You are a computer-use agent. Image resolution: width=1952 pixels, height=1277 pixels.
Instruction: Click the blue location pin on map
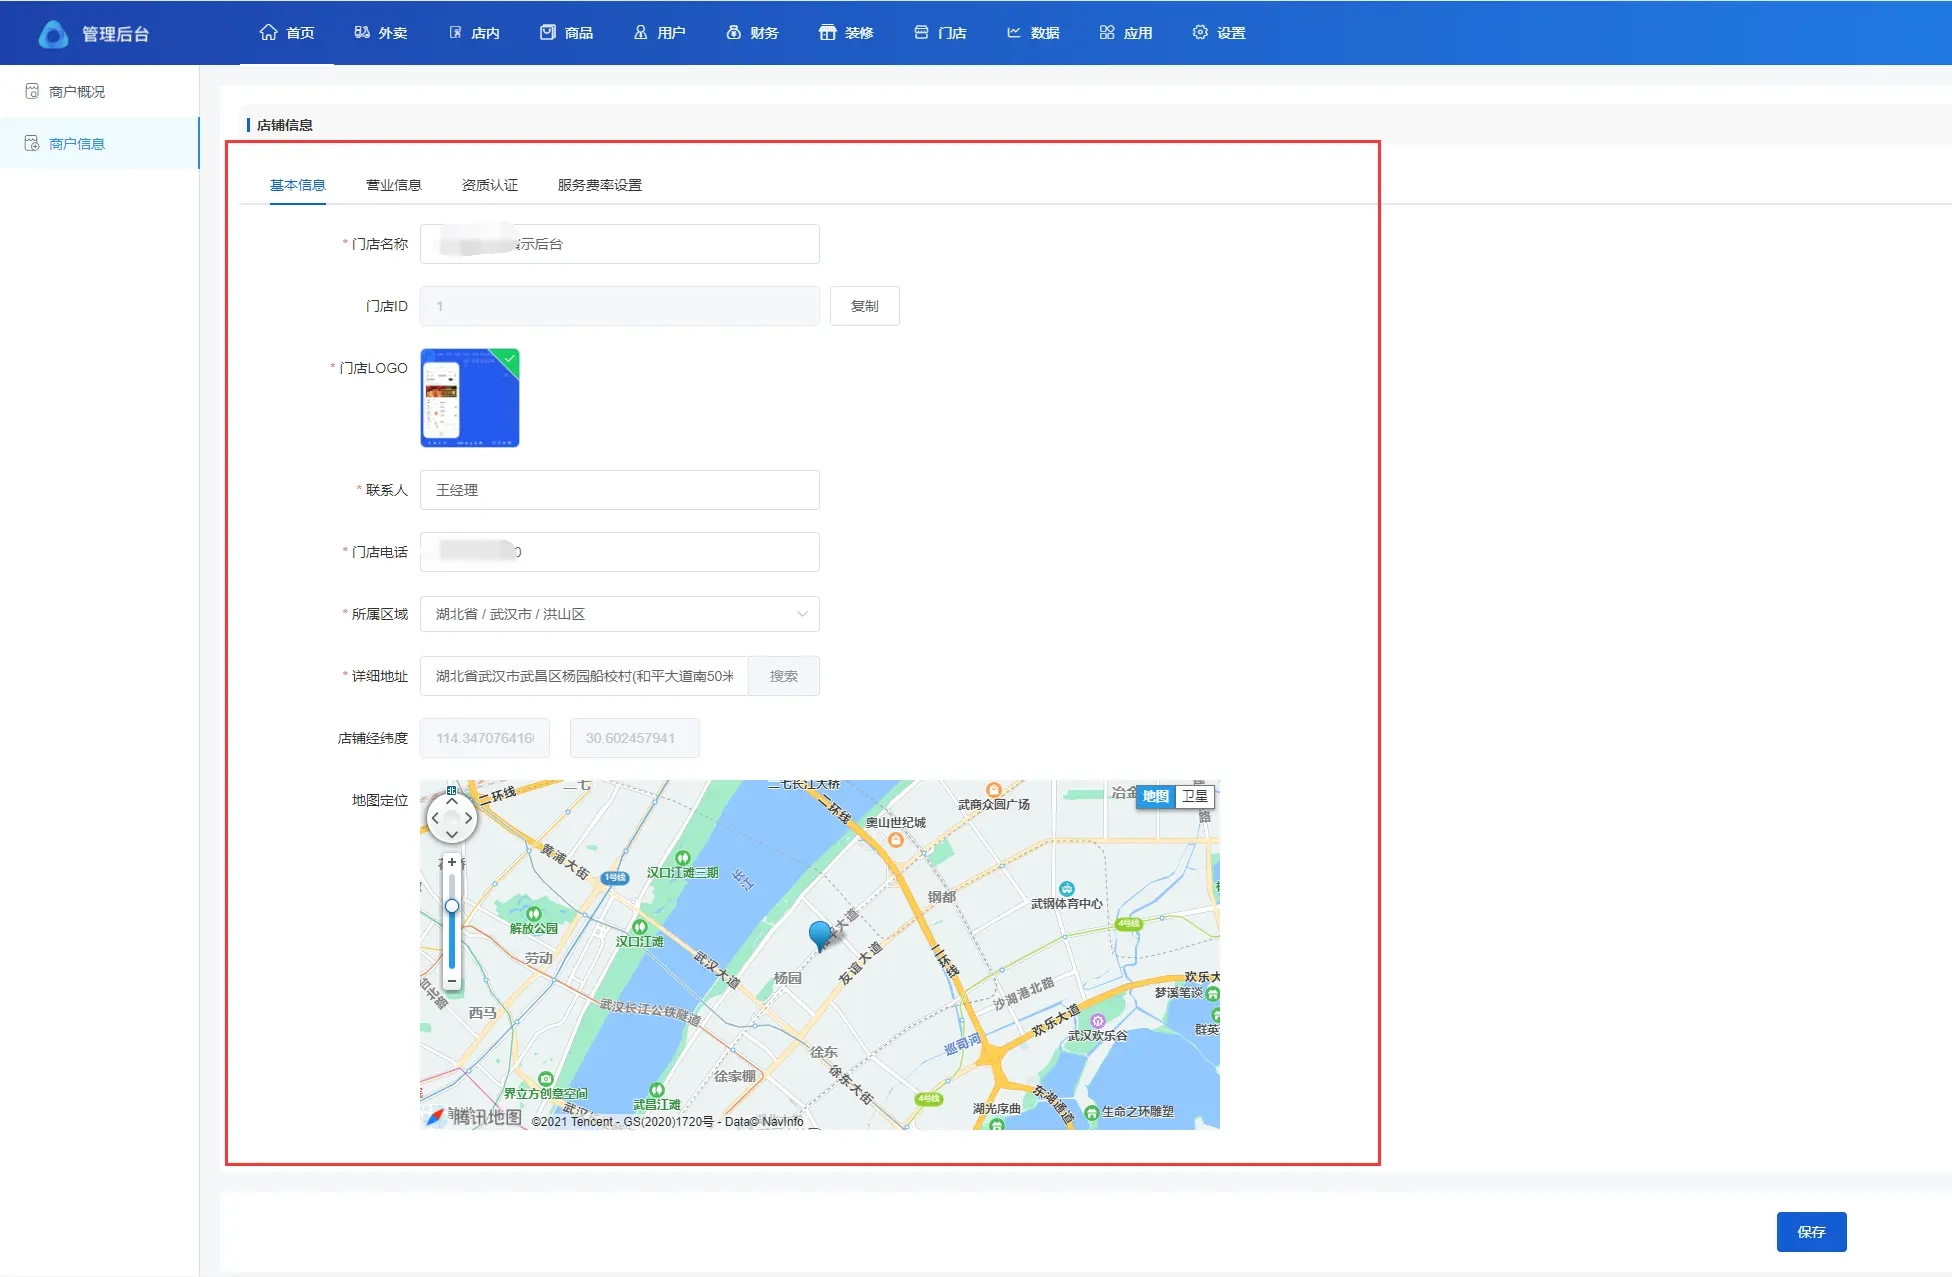coord(820,935)
